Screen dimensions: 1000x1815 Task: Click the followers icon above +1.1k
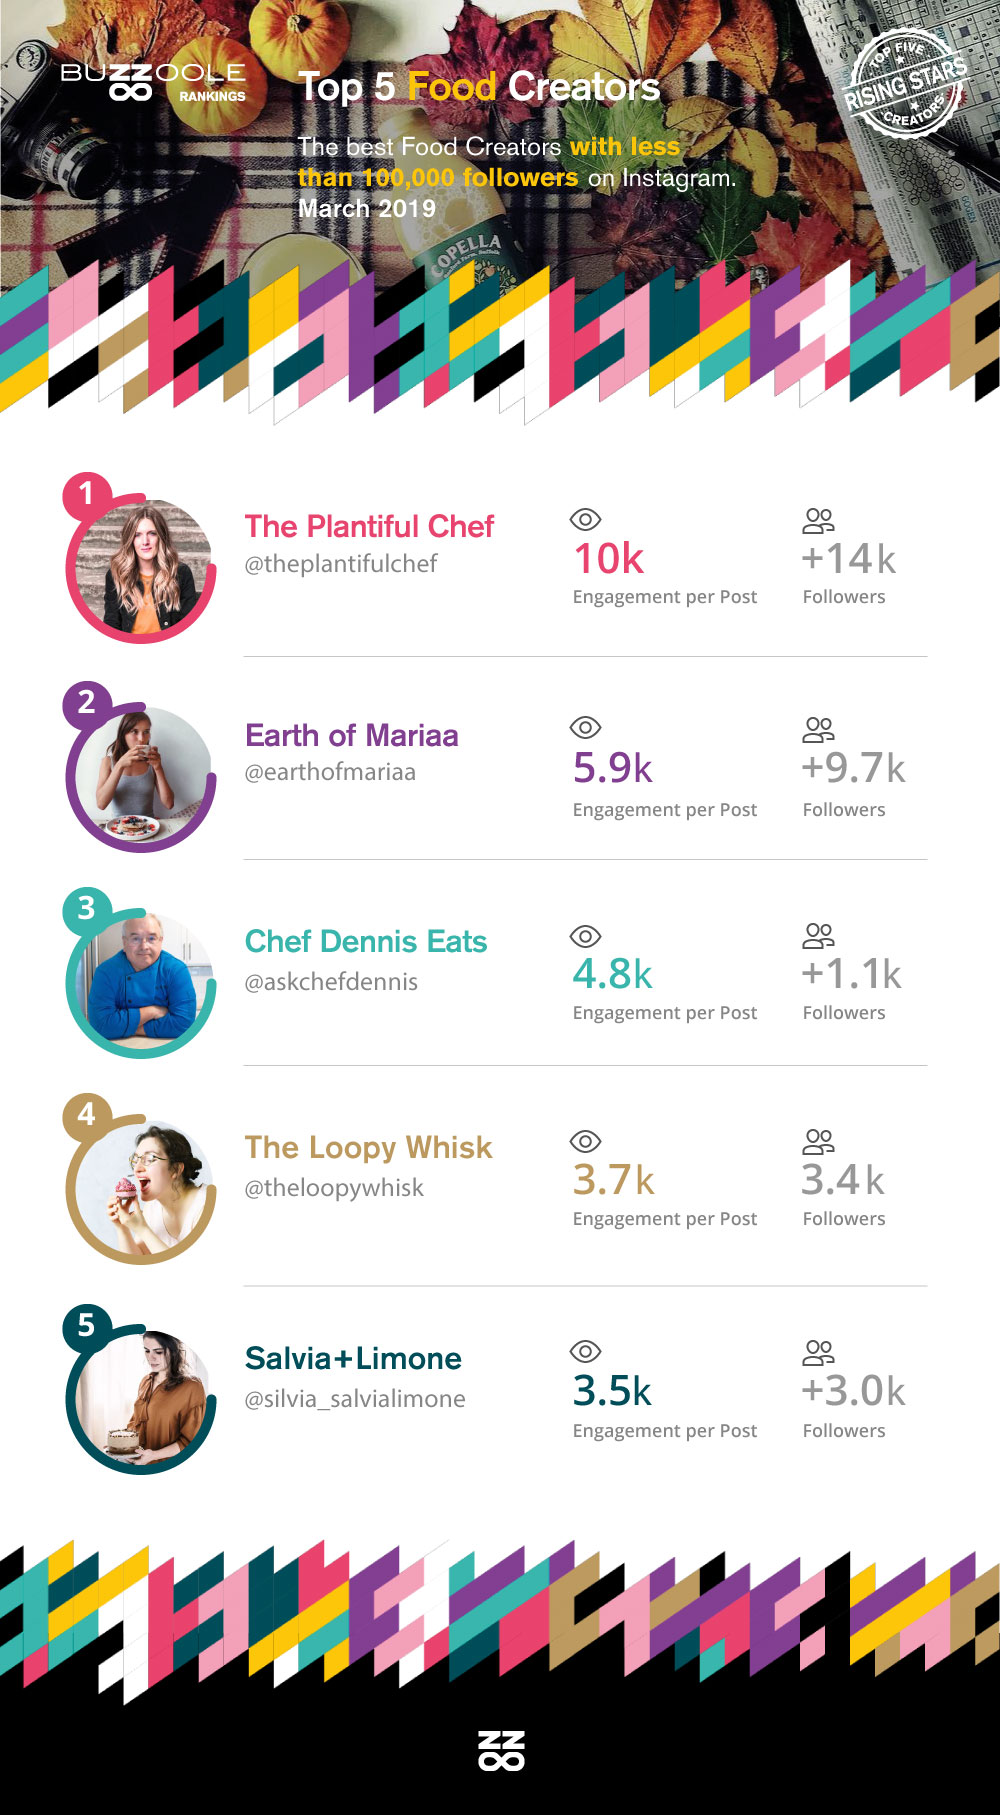click(818, 936)
